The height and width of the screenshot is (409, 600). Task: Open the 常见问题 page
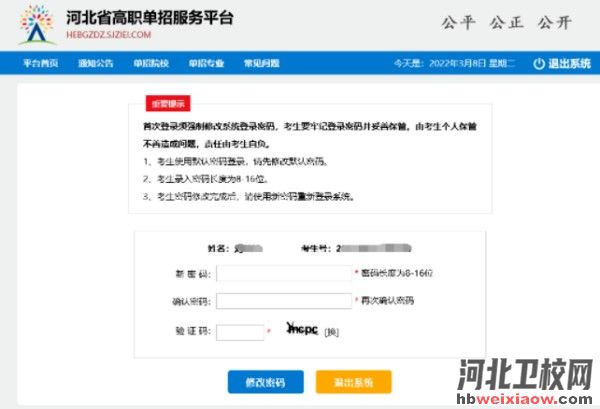point(261,63)
